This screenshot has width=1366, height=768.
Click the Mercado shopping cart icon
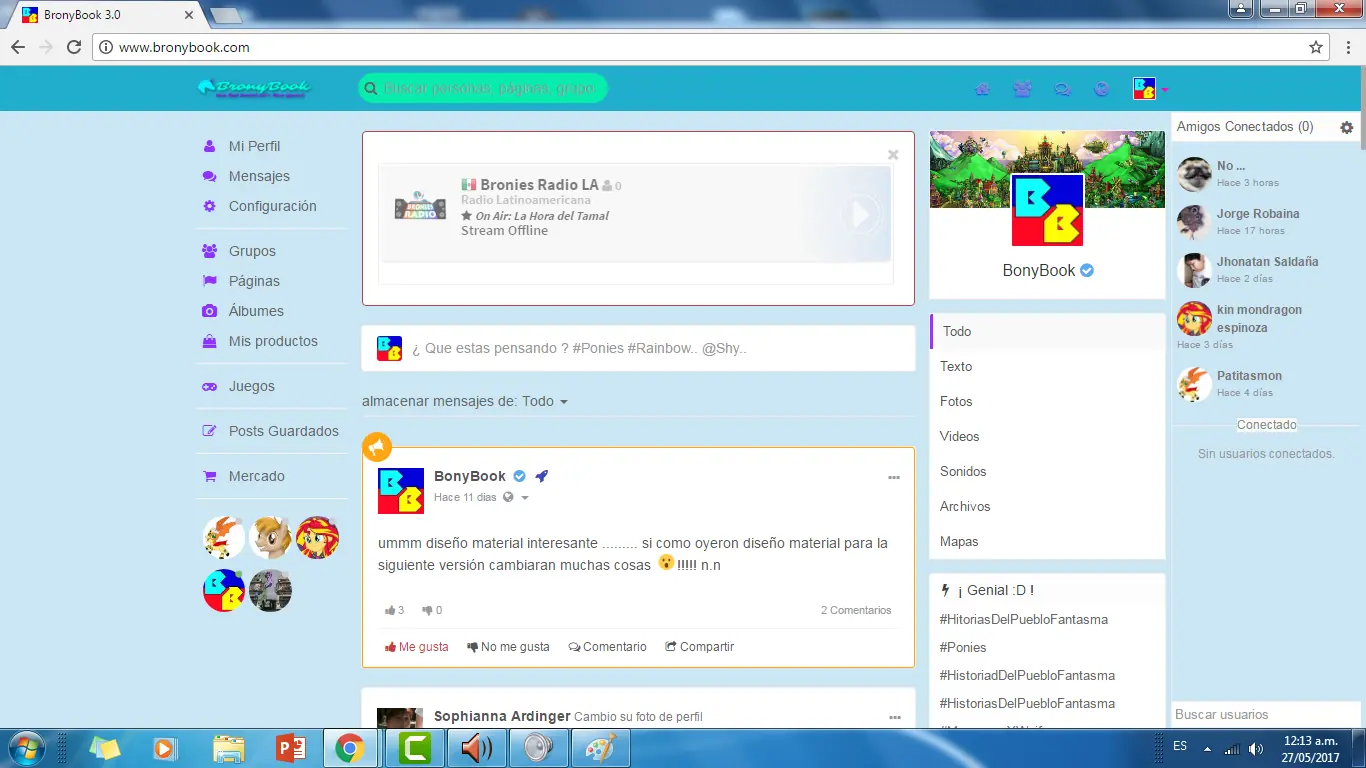pyautogui.click(x=209, y=476)
